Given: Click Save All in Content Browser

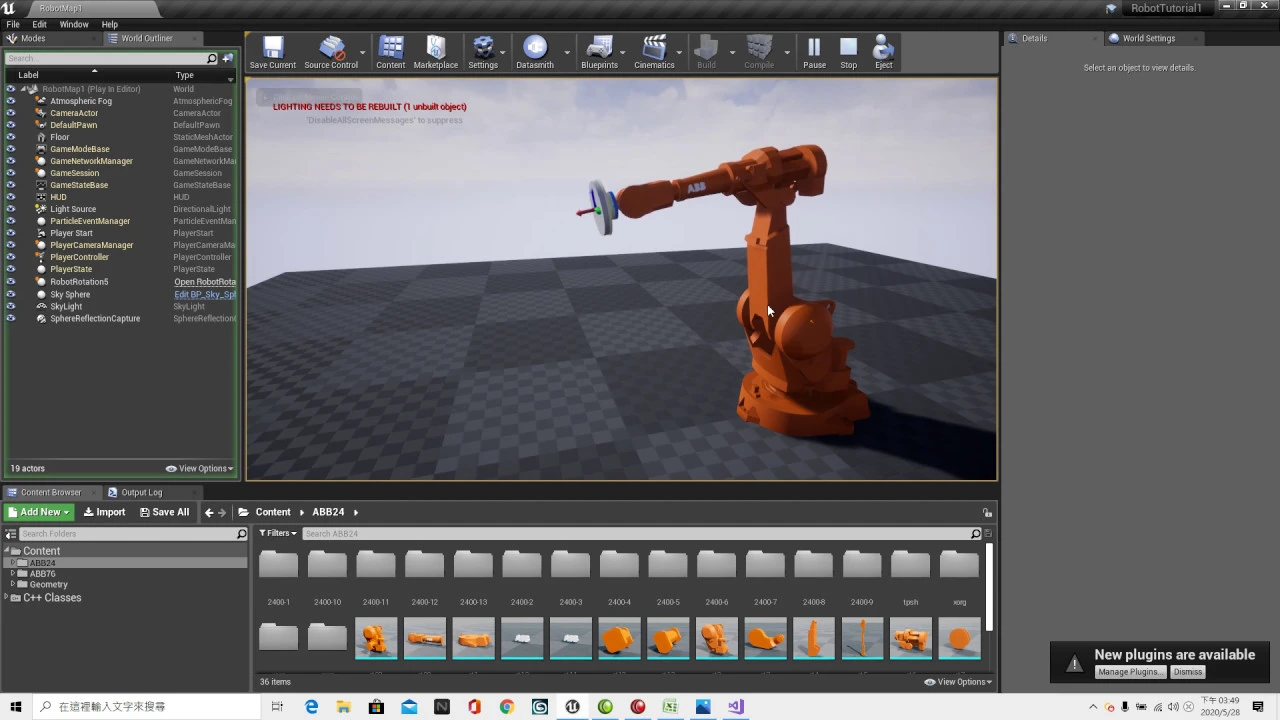Looking at the screenshot, I should 164,512.
